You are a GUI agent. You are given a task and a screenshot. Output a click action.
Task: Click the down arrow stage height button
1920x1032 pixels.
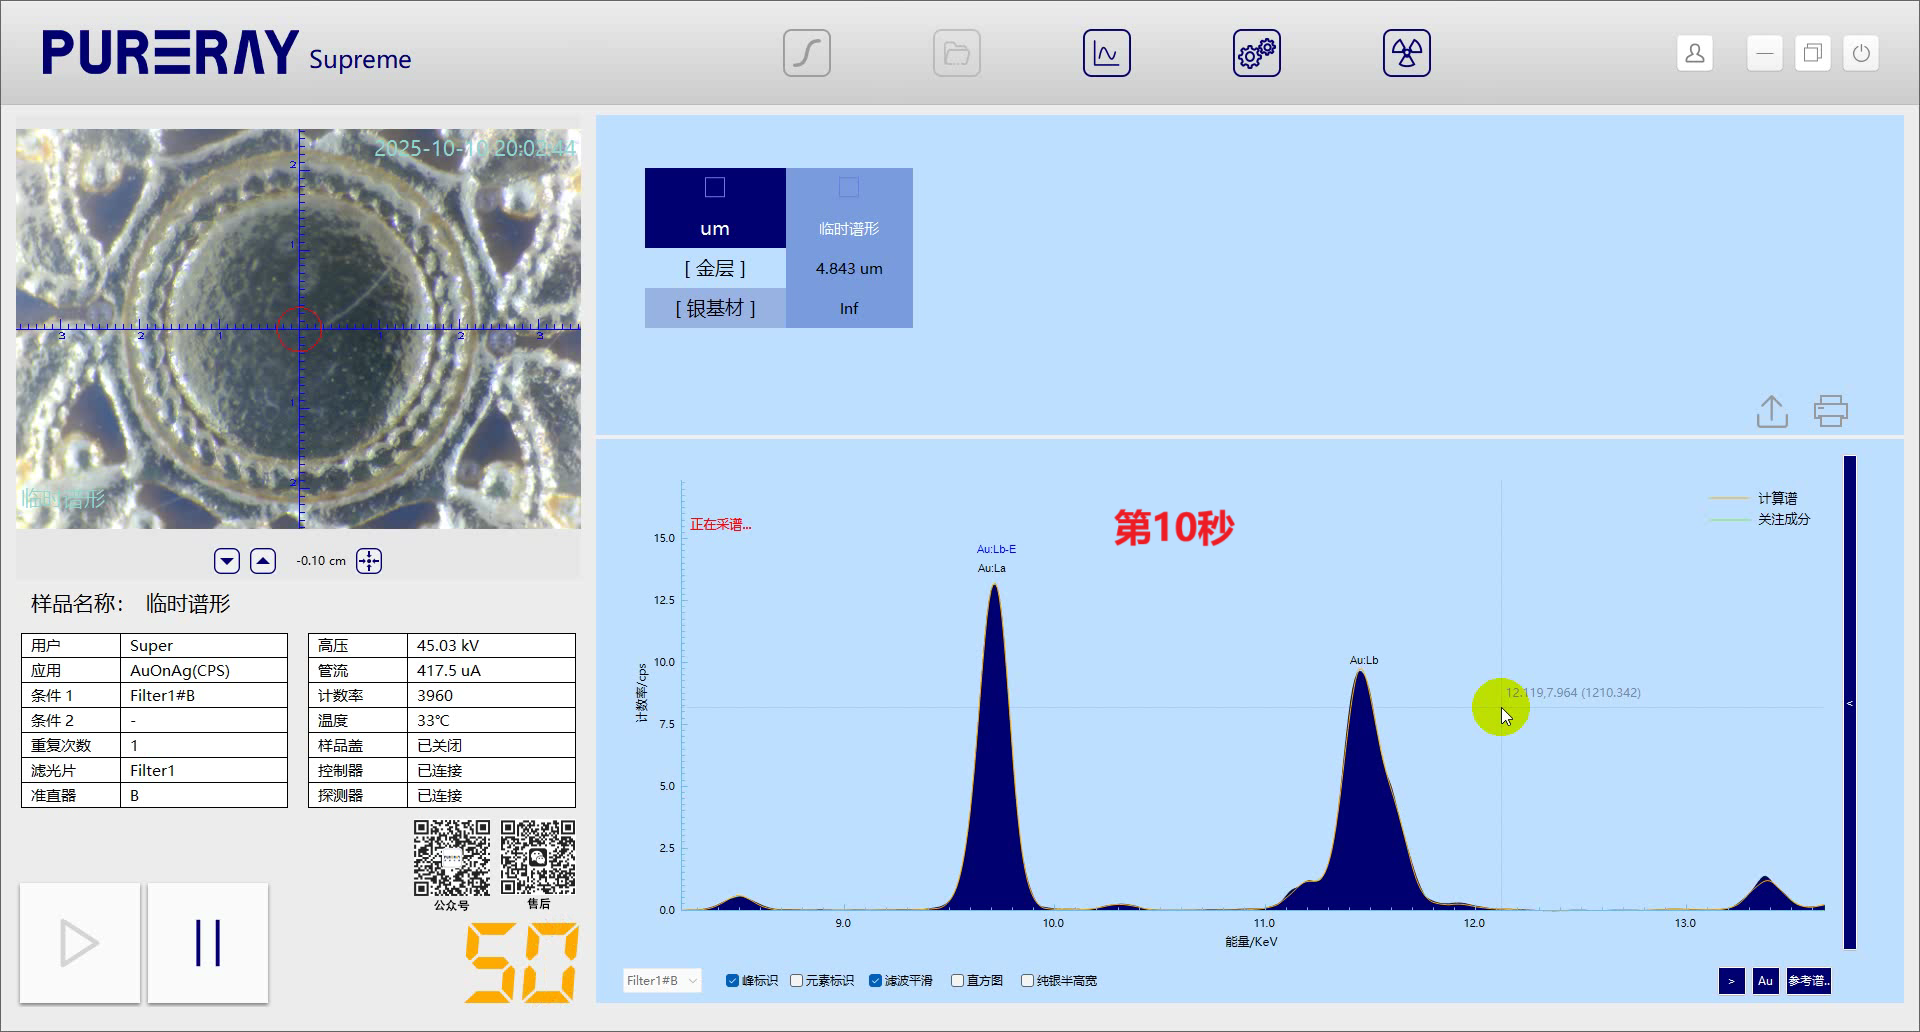(x=227, y=561)
